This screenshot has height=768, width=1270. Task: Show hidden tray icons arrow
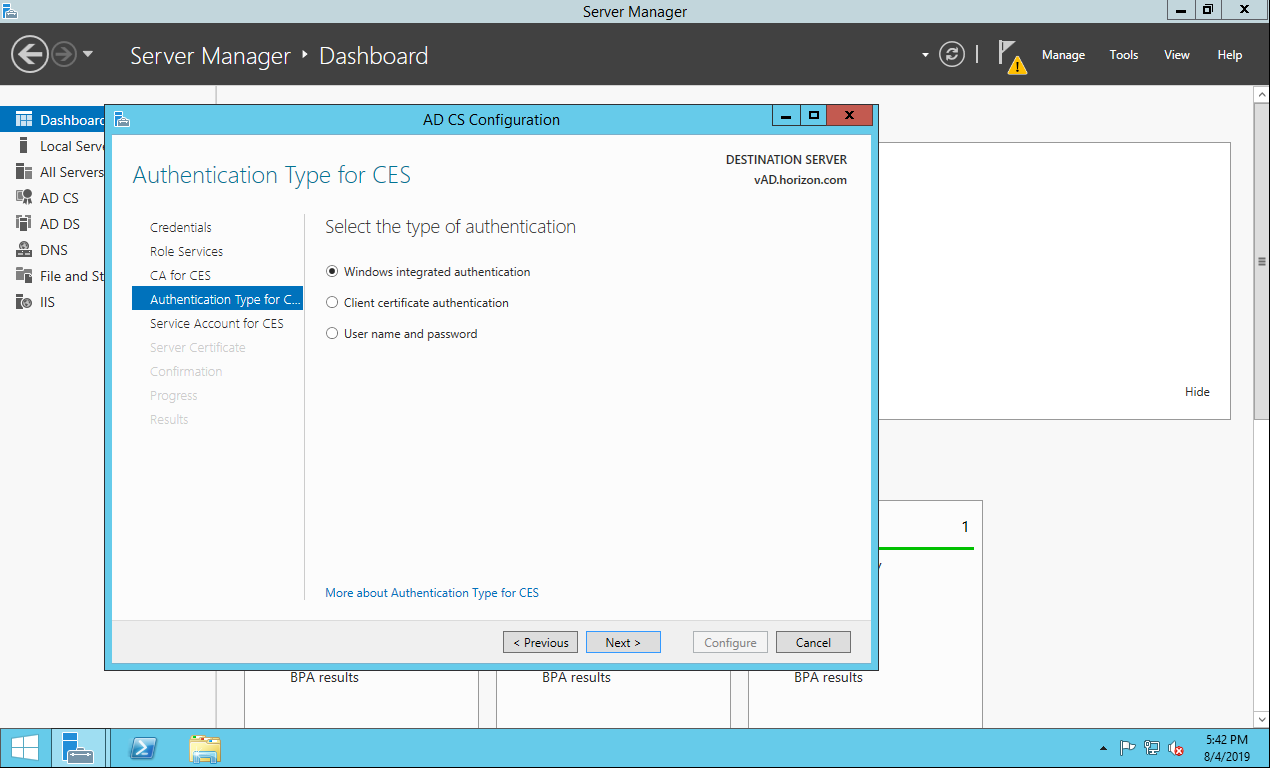pos(1103,748)
